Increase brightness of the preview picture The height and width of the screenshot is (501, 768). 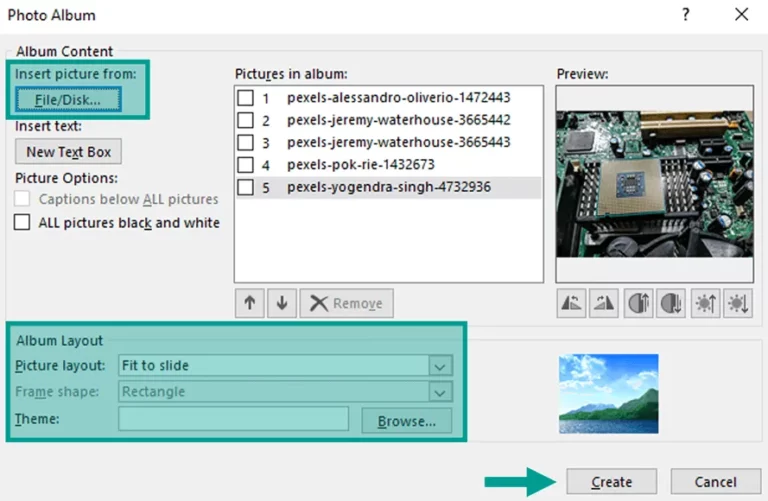(706, 304)
